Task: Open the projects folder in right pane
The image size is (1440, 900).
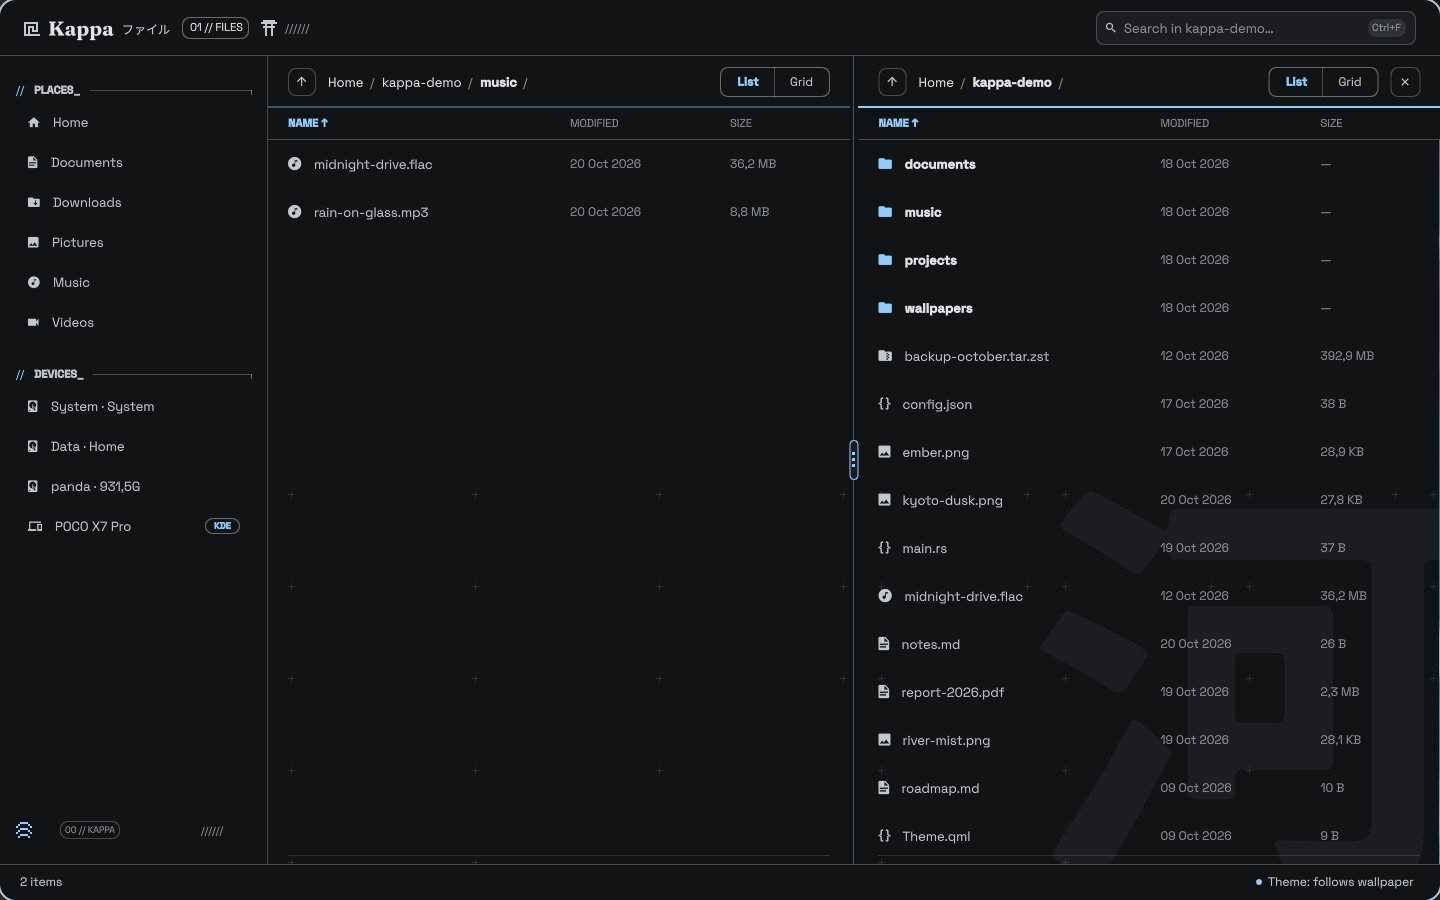Action: pyautogui.click(x=1148, y=260)
